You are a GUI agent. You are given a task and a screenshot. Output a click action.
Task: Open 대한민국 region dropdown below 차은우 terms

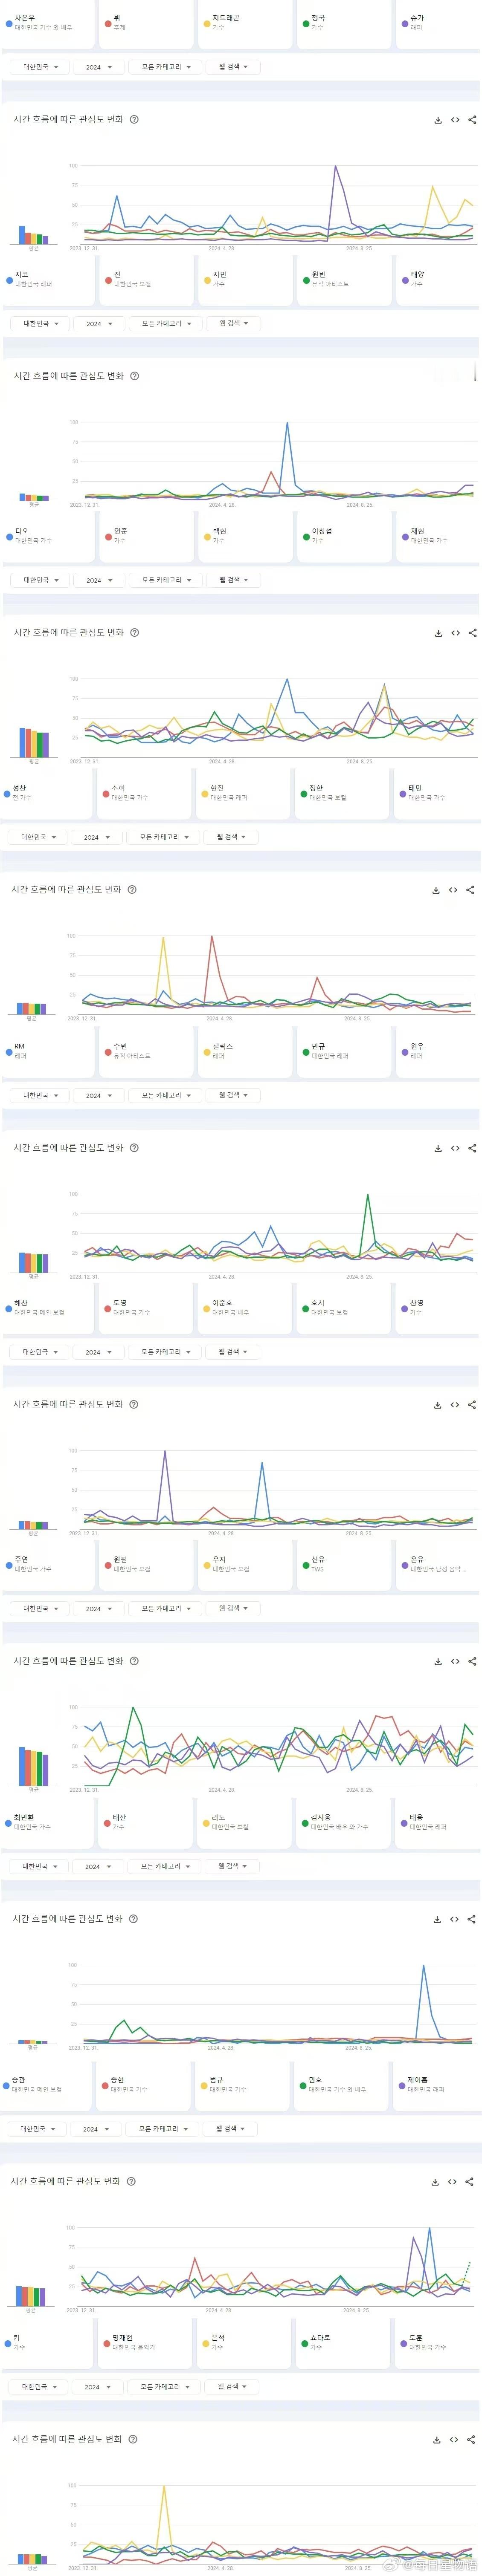tap(41, 67)
